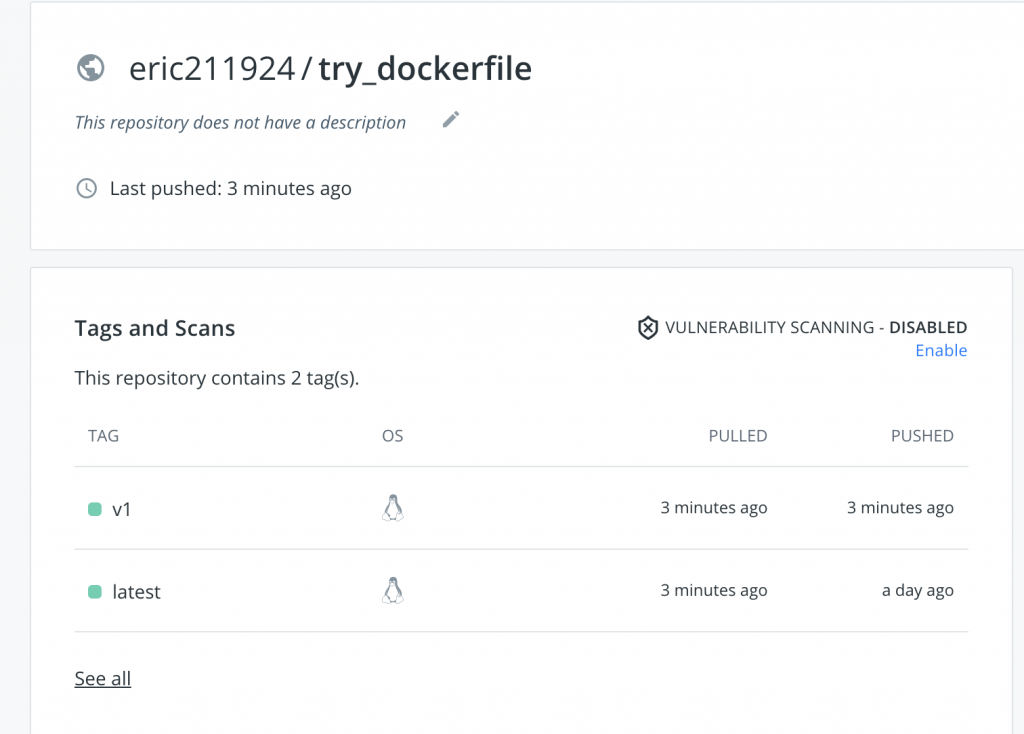Viewport: 1024px width, 734px height.
Task: Click the Linux penguin icon in latest row
Action: click(393, 591)
